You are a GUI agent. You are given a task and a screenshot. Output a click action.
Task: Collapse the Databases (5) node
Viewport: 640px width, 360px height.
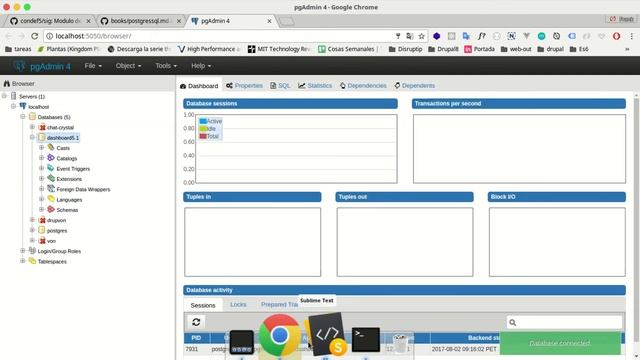point(23,117)
